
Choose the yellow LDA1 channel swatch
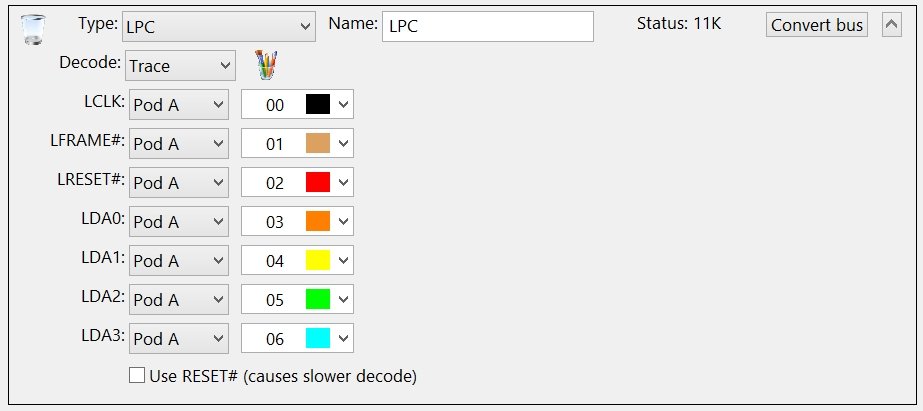click(x=317, y=261)
